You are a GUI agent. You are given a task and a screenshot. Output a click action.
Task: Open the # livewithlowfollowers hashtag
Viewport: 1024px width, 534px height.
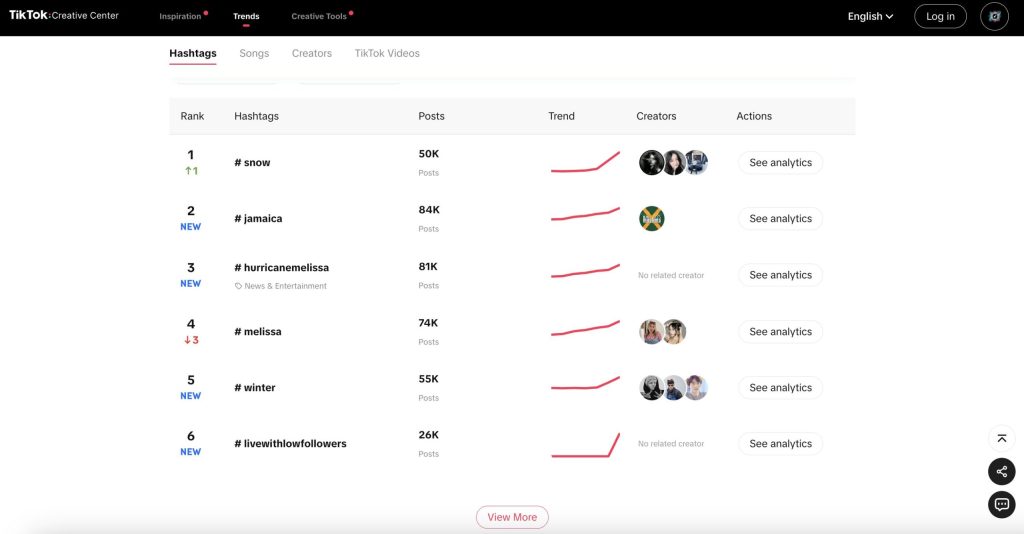[x=291, y=444]
